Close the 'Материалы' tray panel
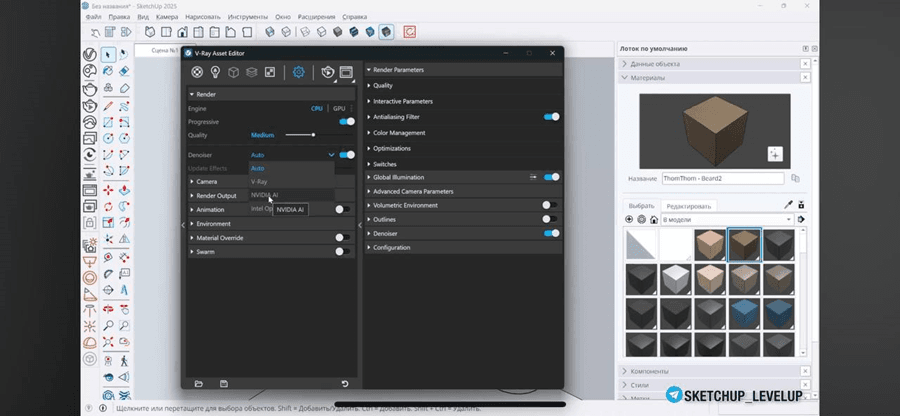900x416 pixels. click(805, 77)
